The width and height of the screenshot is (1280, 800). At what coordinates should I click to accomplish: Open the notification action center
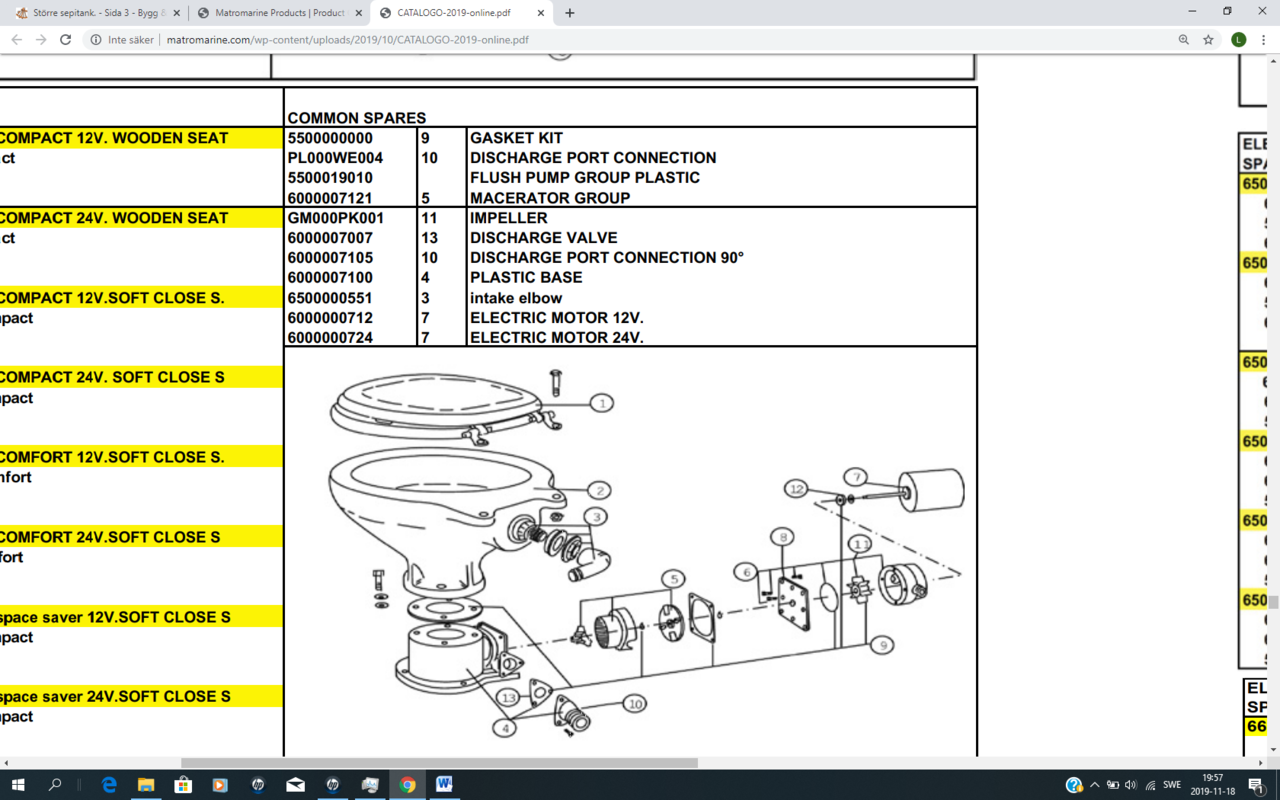point(1256,785)
